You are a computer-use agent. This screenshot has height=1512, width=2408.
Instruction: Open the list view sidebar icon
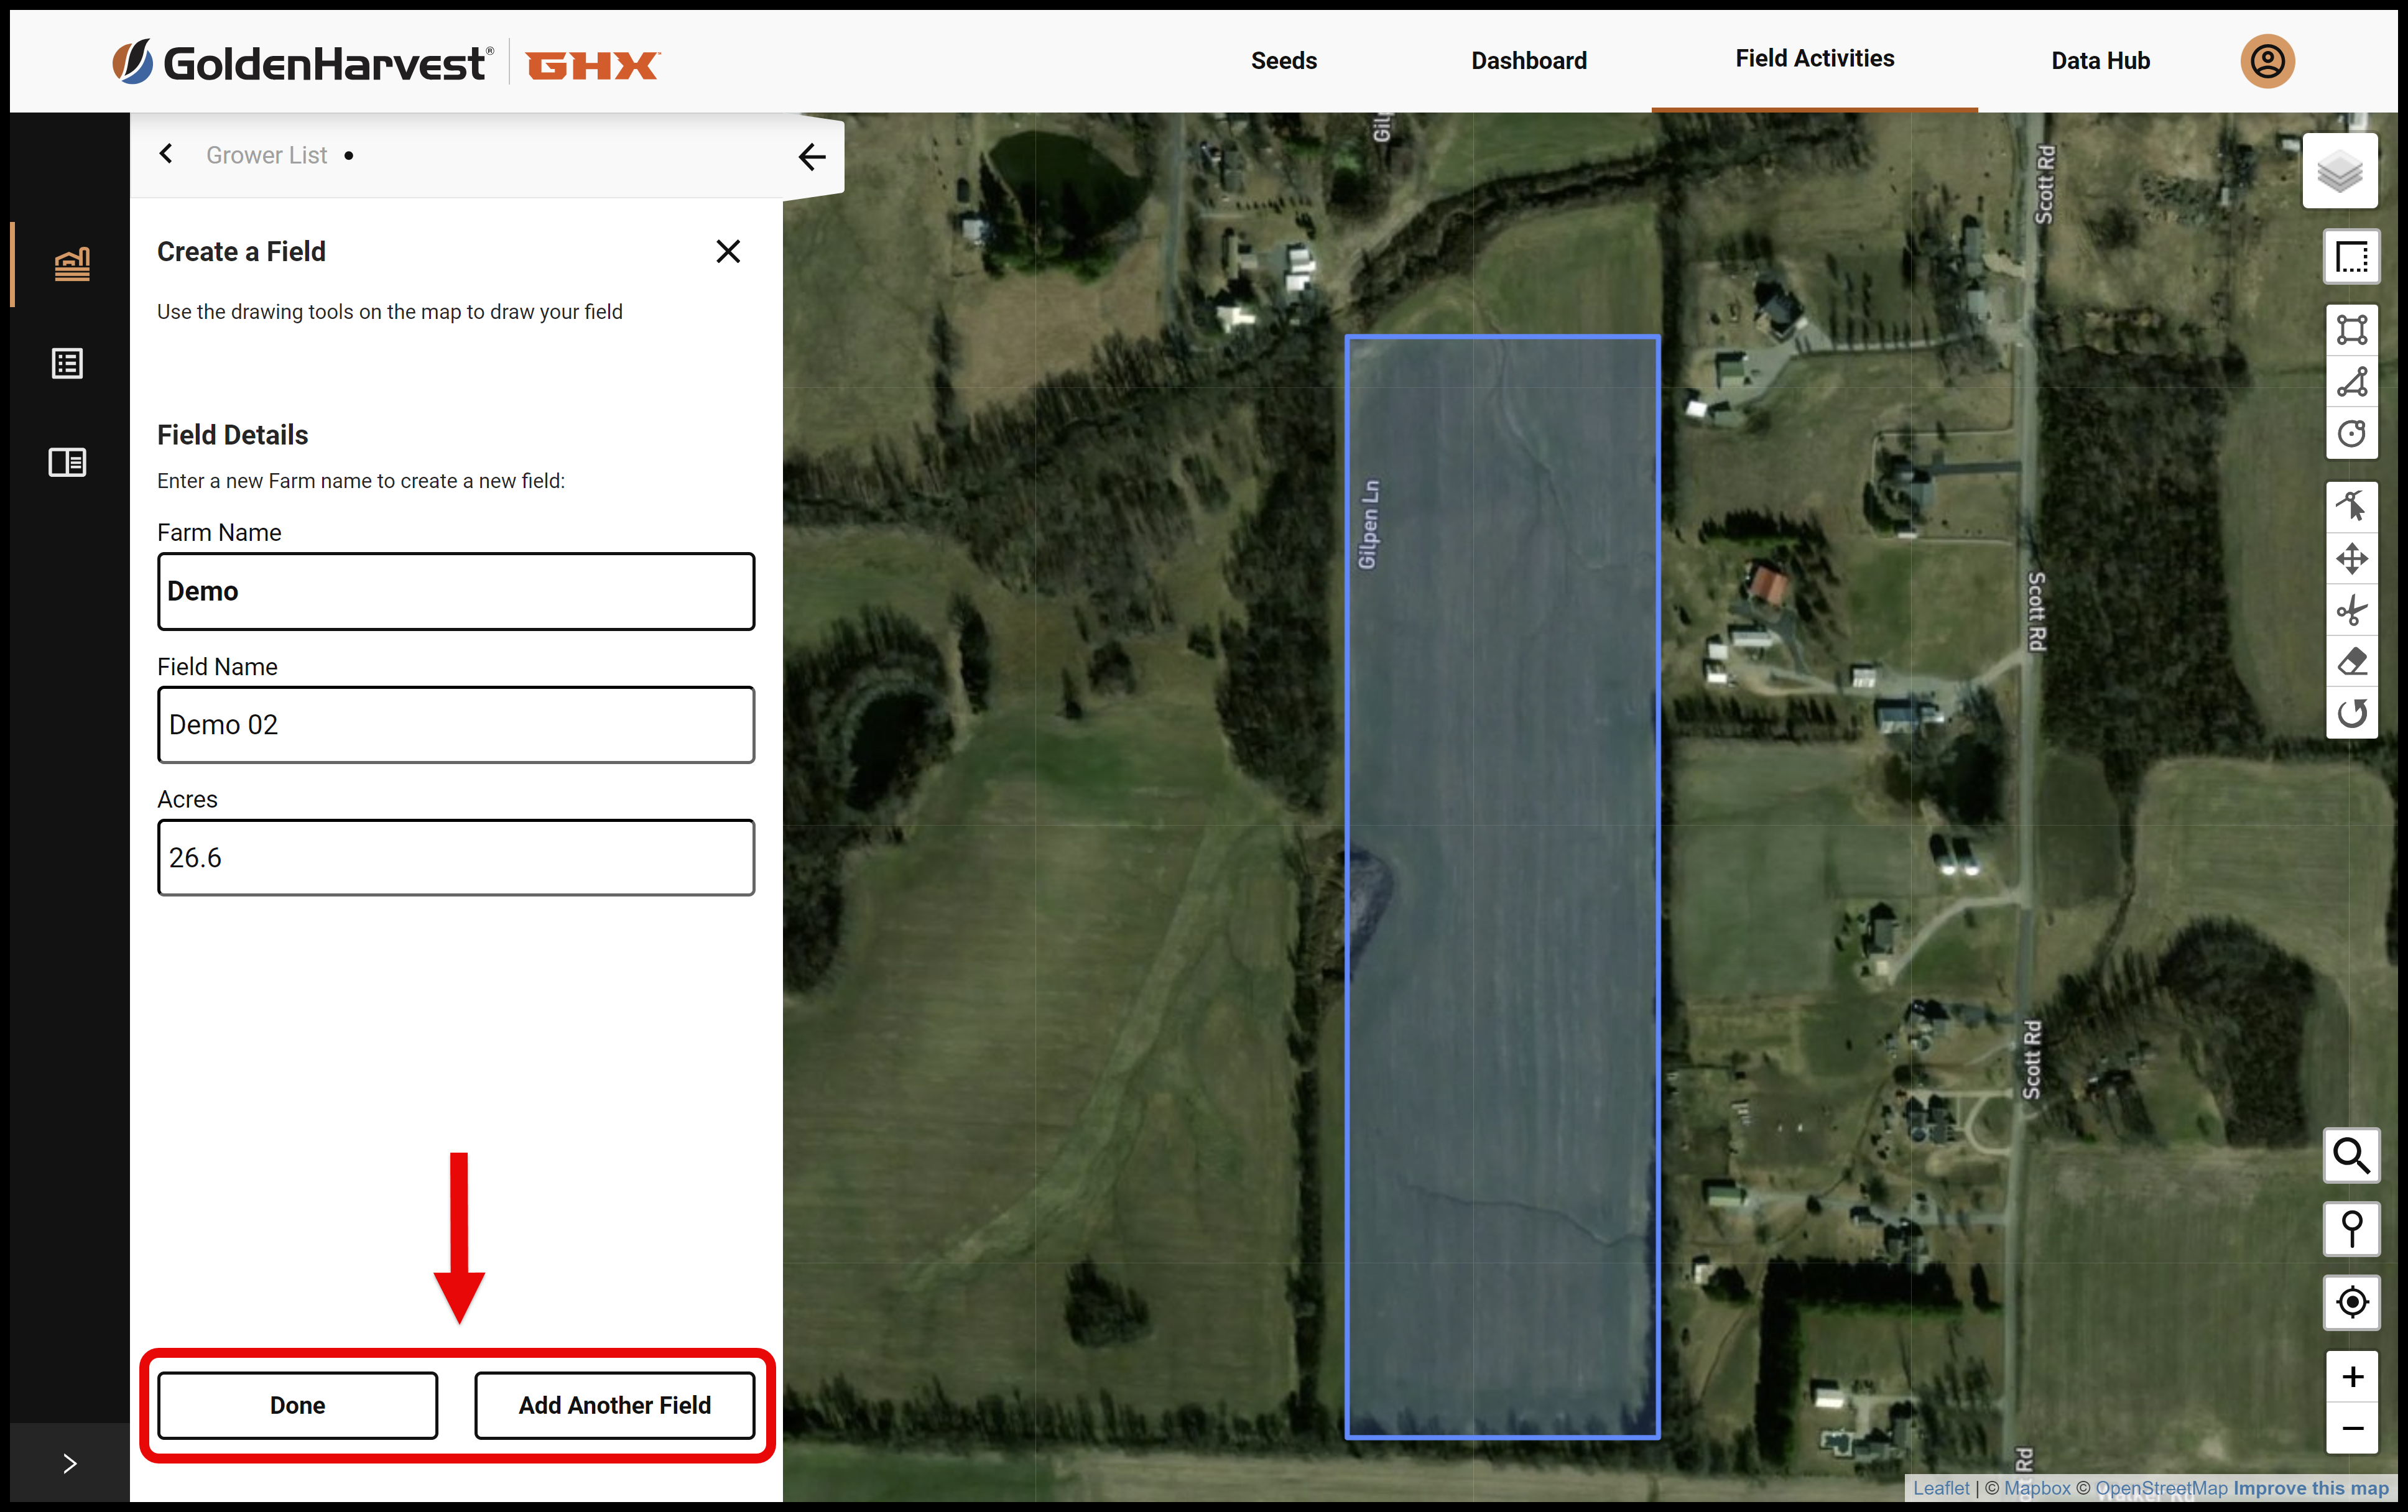[67, 363]
